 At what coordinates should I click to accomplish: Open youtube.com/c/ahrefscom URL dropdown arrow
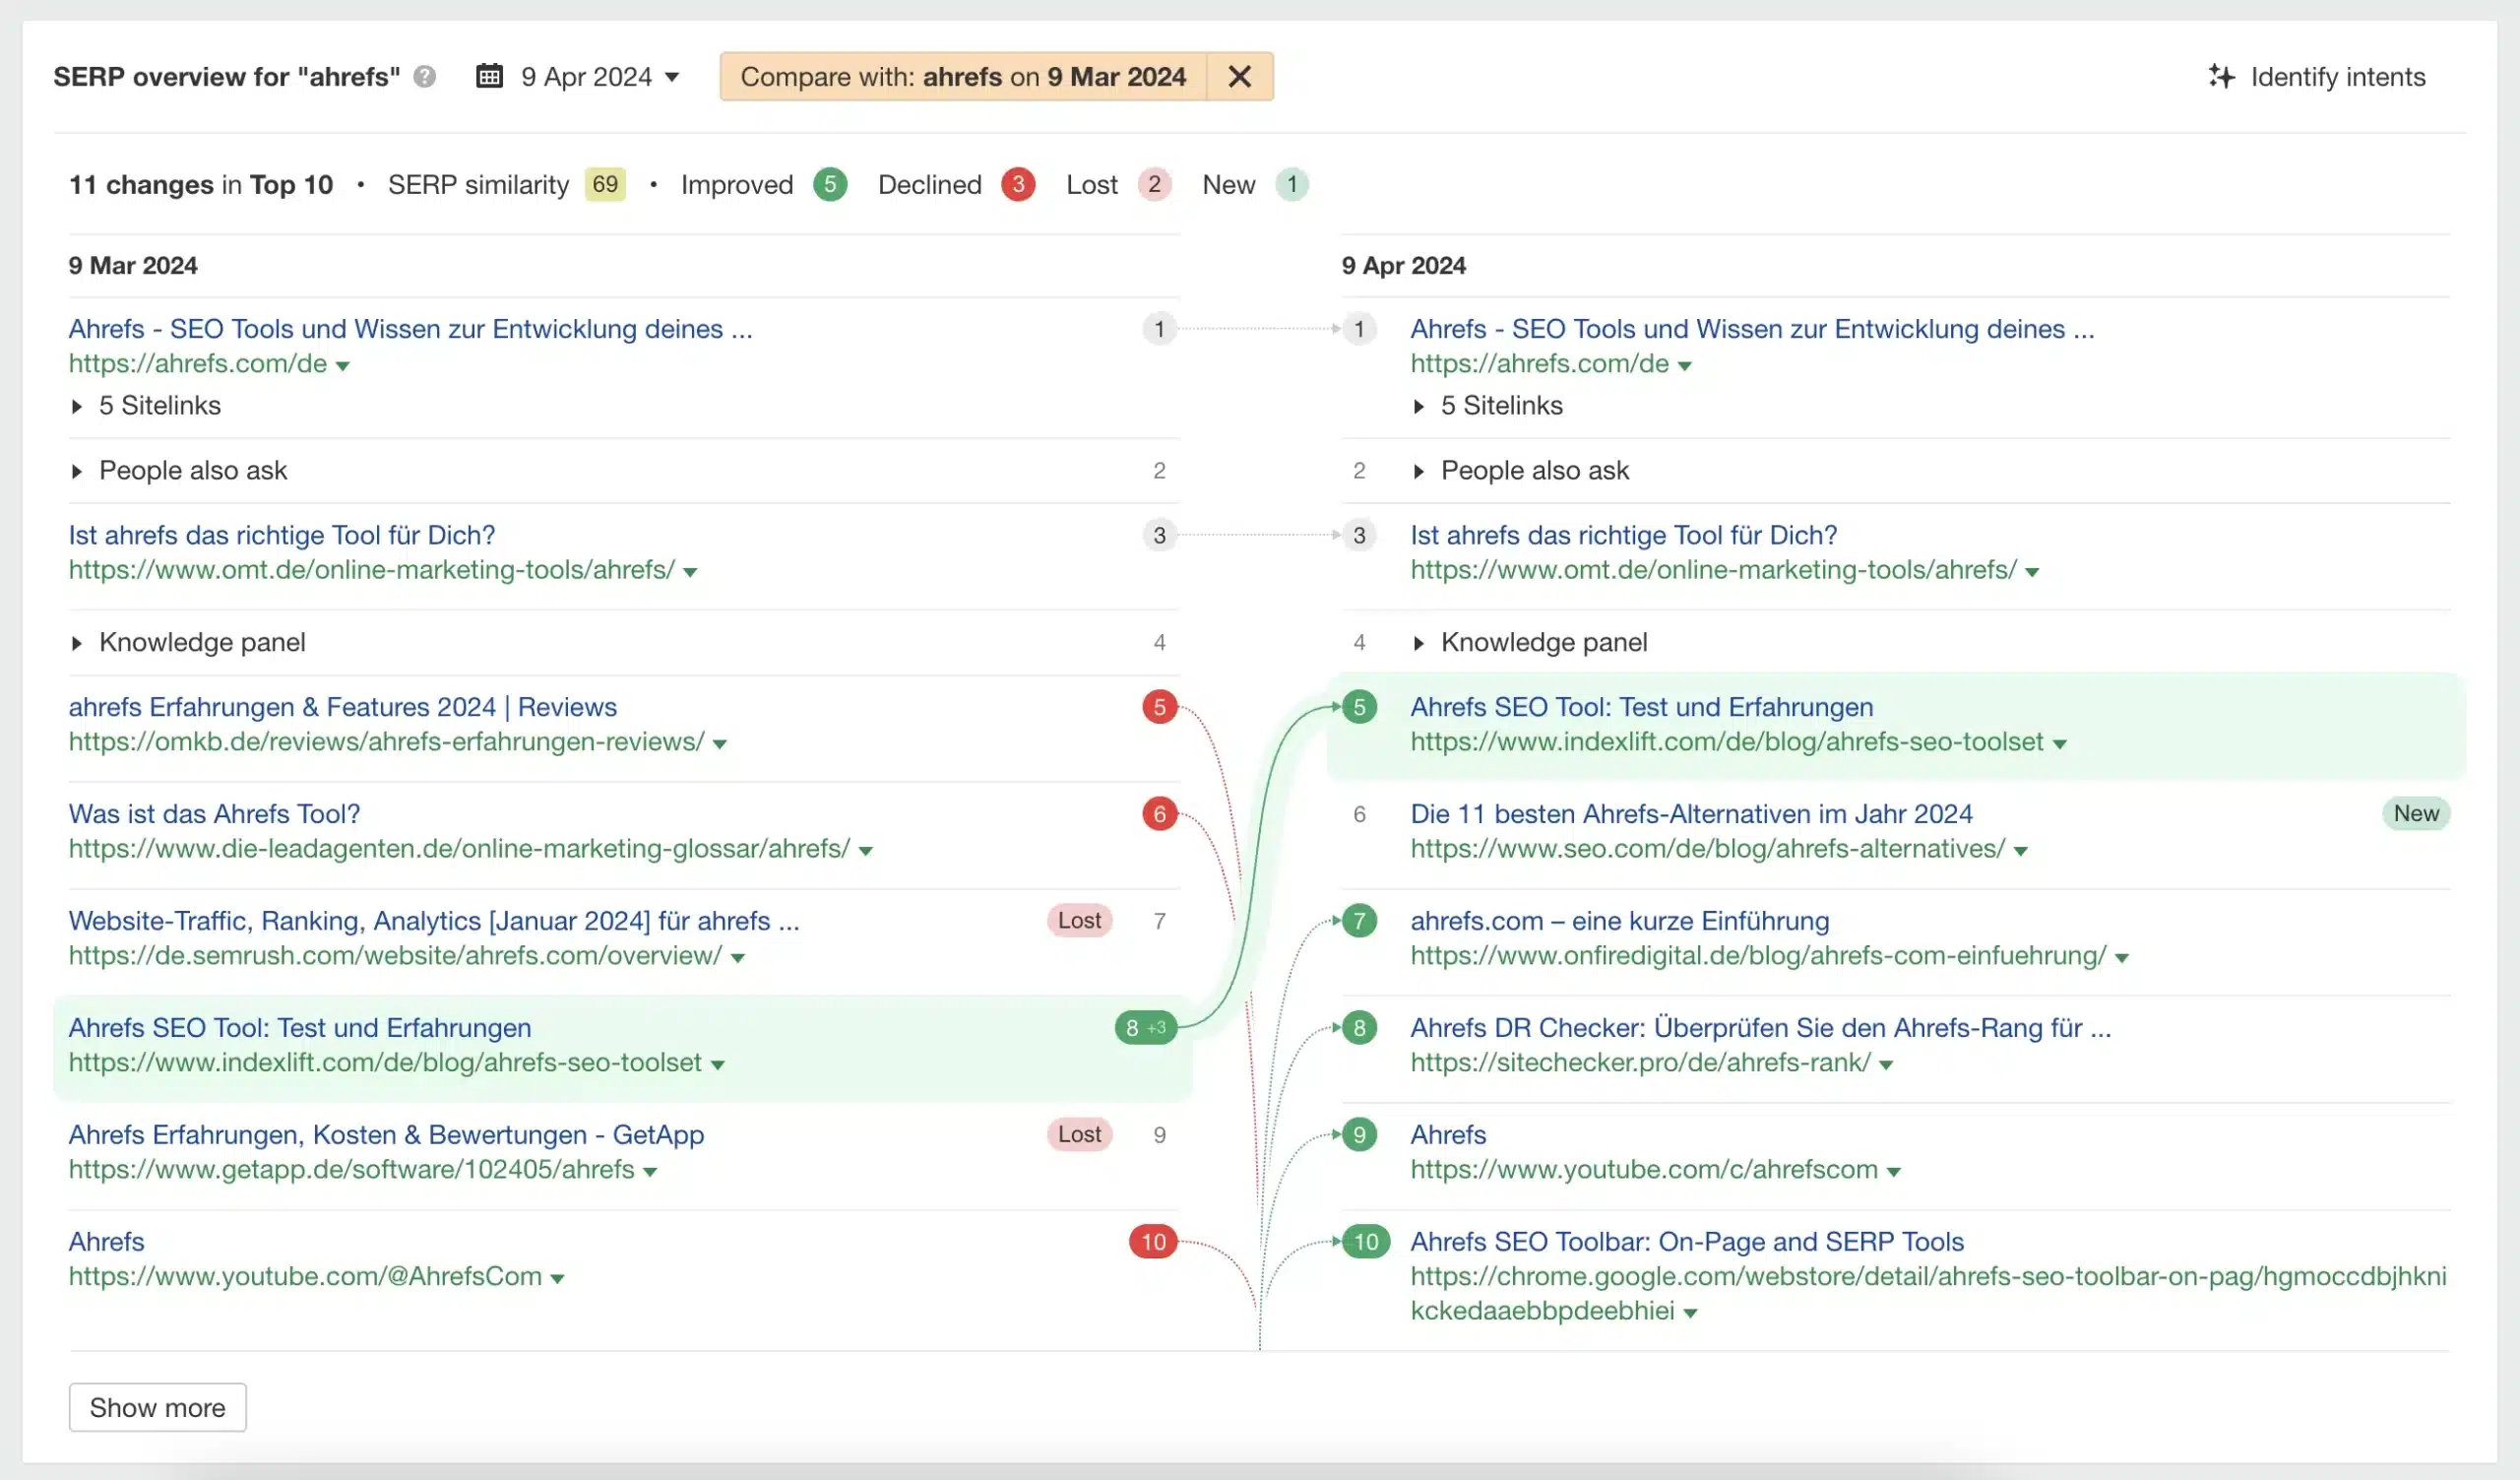[1894, 1172]
